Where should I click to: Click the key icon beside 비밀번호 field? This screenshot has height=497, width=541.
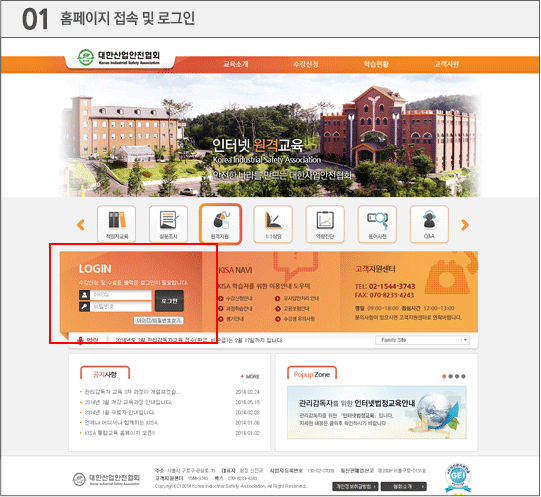[x=84, y=306]
